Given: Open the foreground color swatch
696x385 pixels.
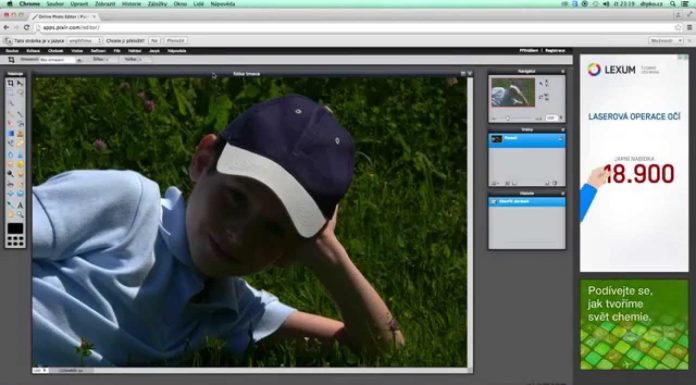Looking at the screenshot, I should coord(15,228).
